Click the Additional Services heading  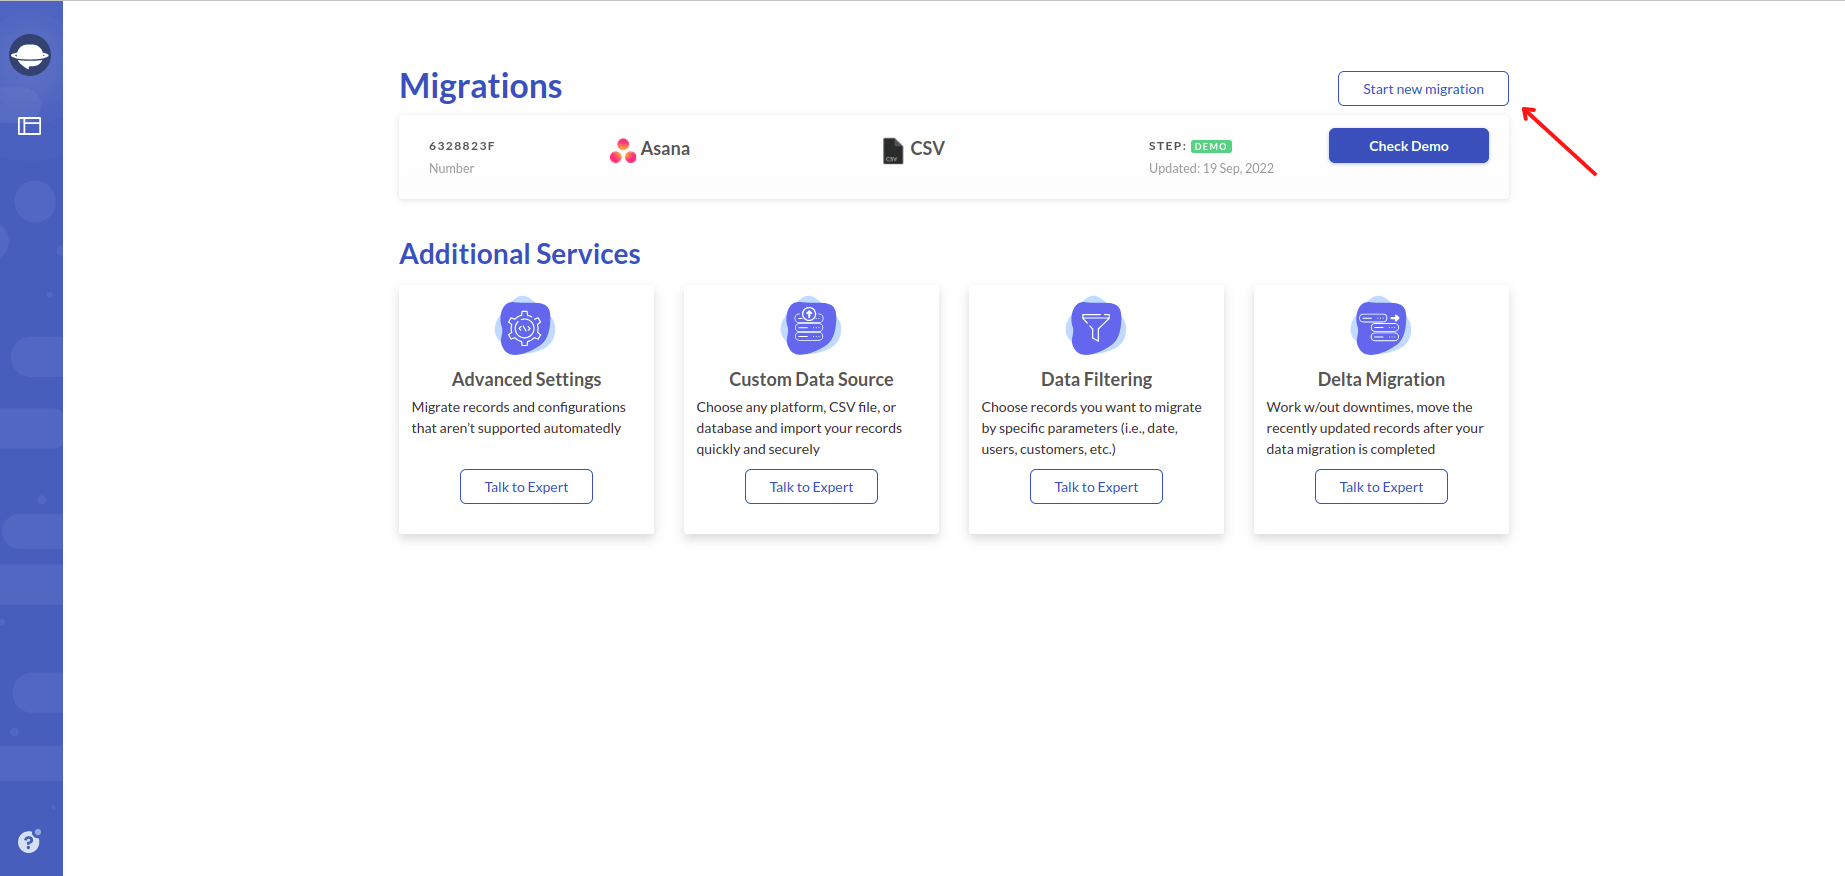tap(520, 254)
